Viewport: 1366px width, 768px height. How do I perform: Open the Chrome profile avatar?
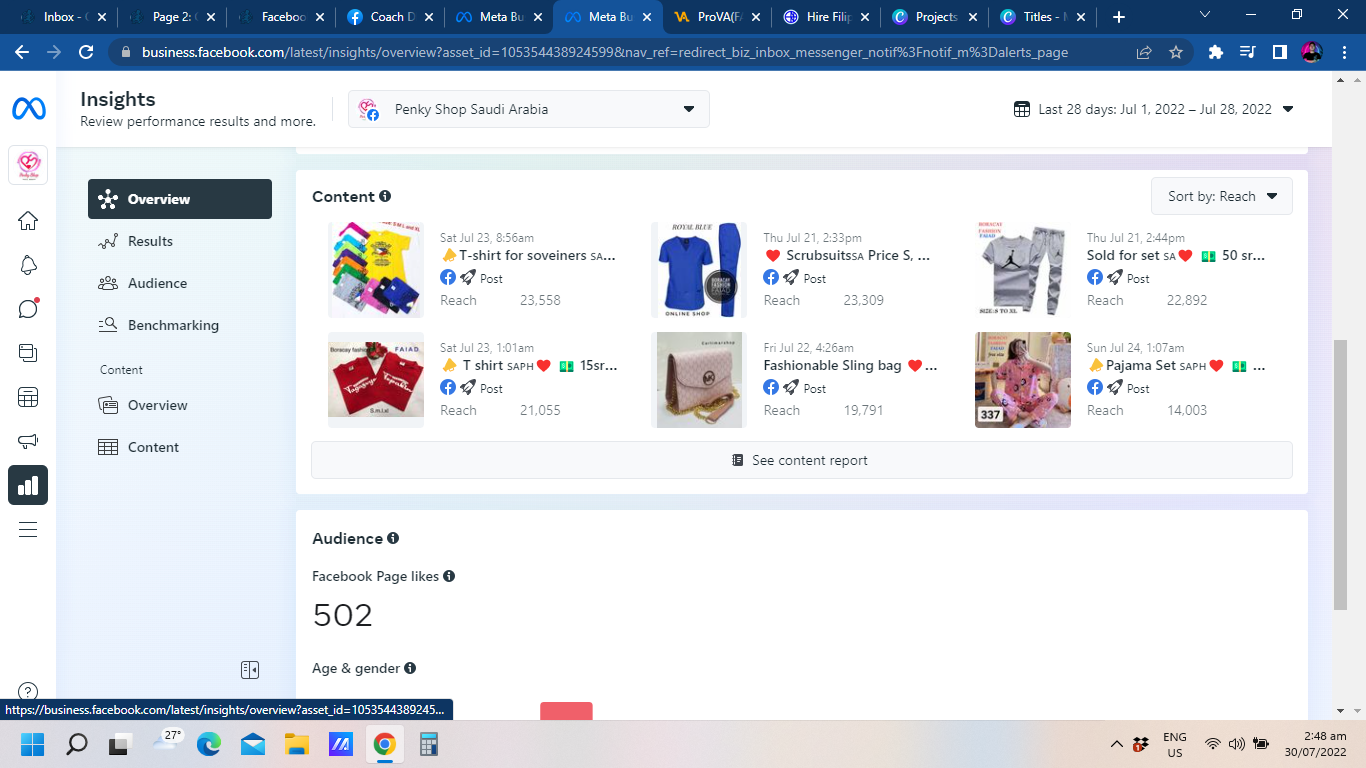pos(1312,52)
